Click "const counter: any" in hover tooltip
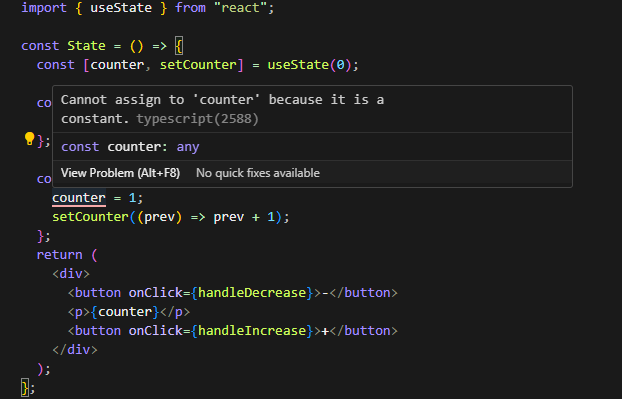The height and width of the screenshot is (399, 622). 130,147
